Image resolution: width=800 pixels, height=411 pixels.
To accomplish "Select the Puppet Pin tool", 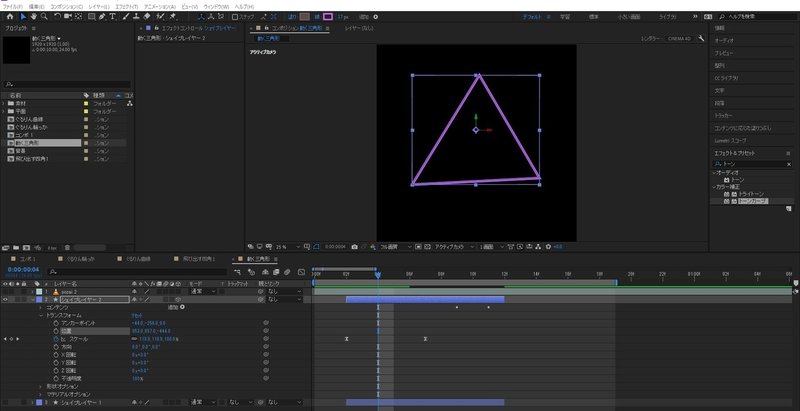I will pos(173,16).
